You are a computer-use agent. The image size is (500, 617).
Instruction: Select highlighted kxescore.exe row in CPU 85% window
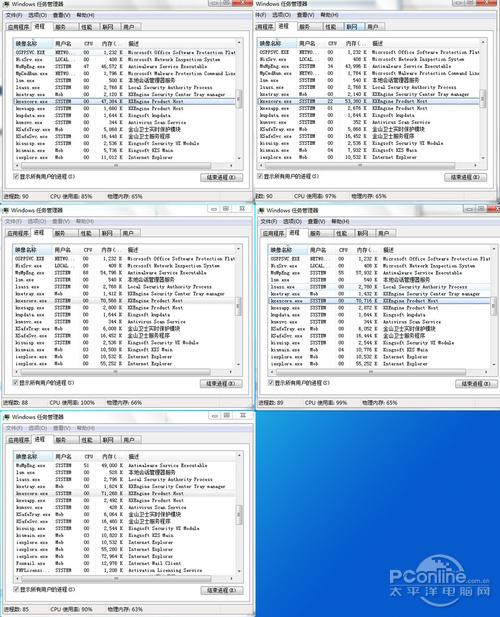124,101
